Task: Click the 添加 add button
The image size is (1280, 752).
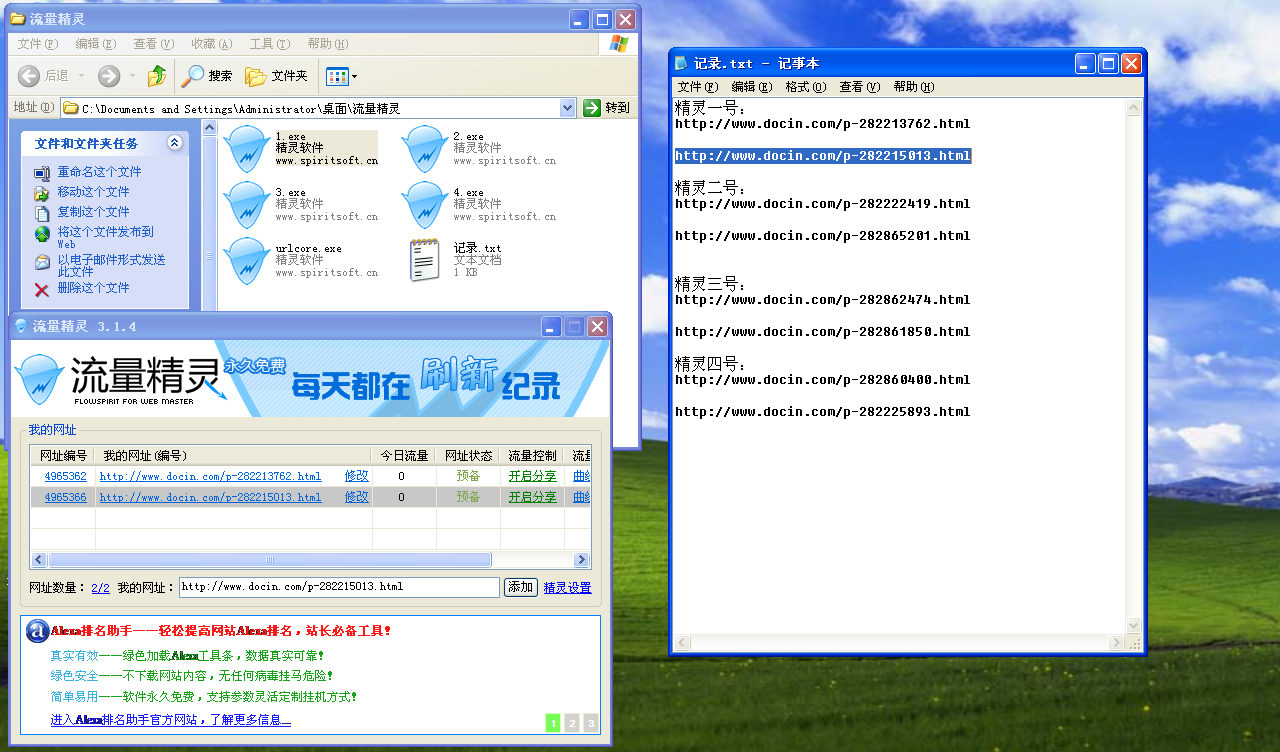Action: (x=520, y=587)
